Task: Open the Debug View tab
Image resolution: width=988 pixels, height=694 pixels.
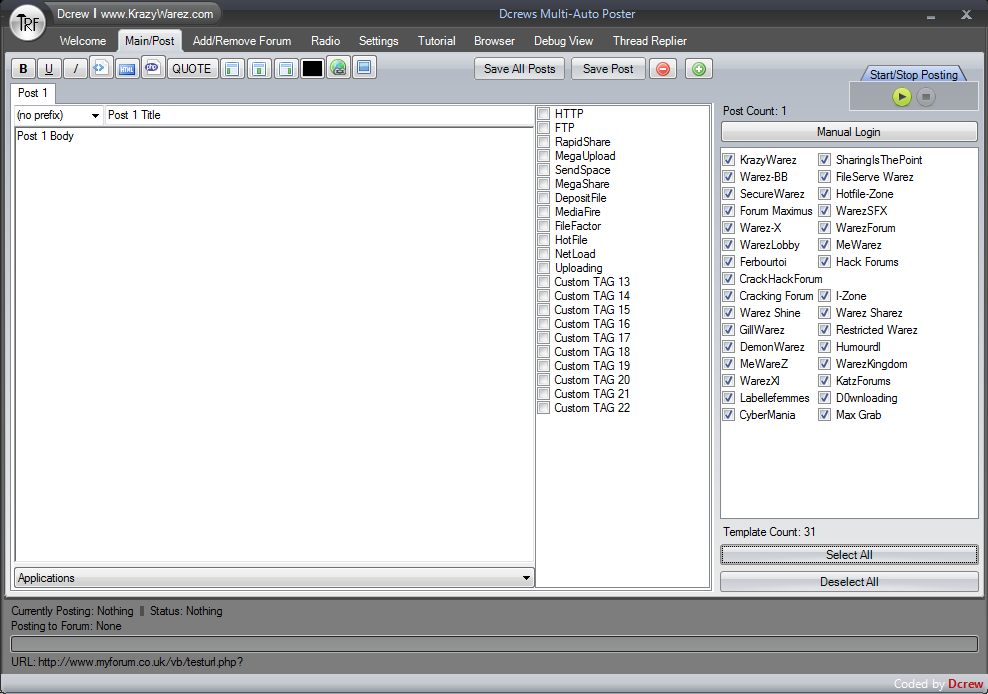Action: [x=563, y=41]
